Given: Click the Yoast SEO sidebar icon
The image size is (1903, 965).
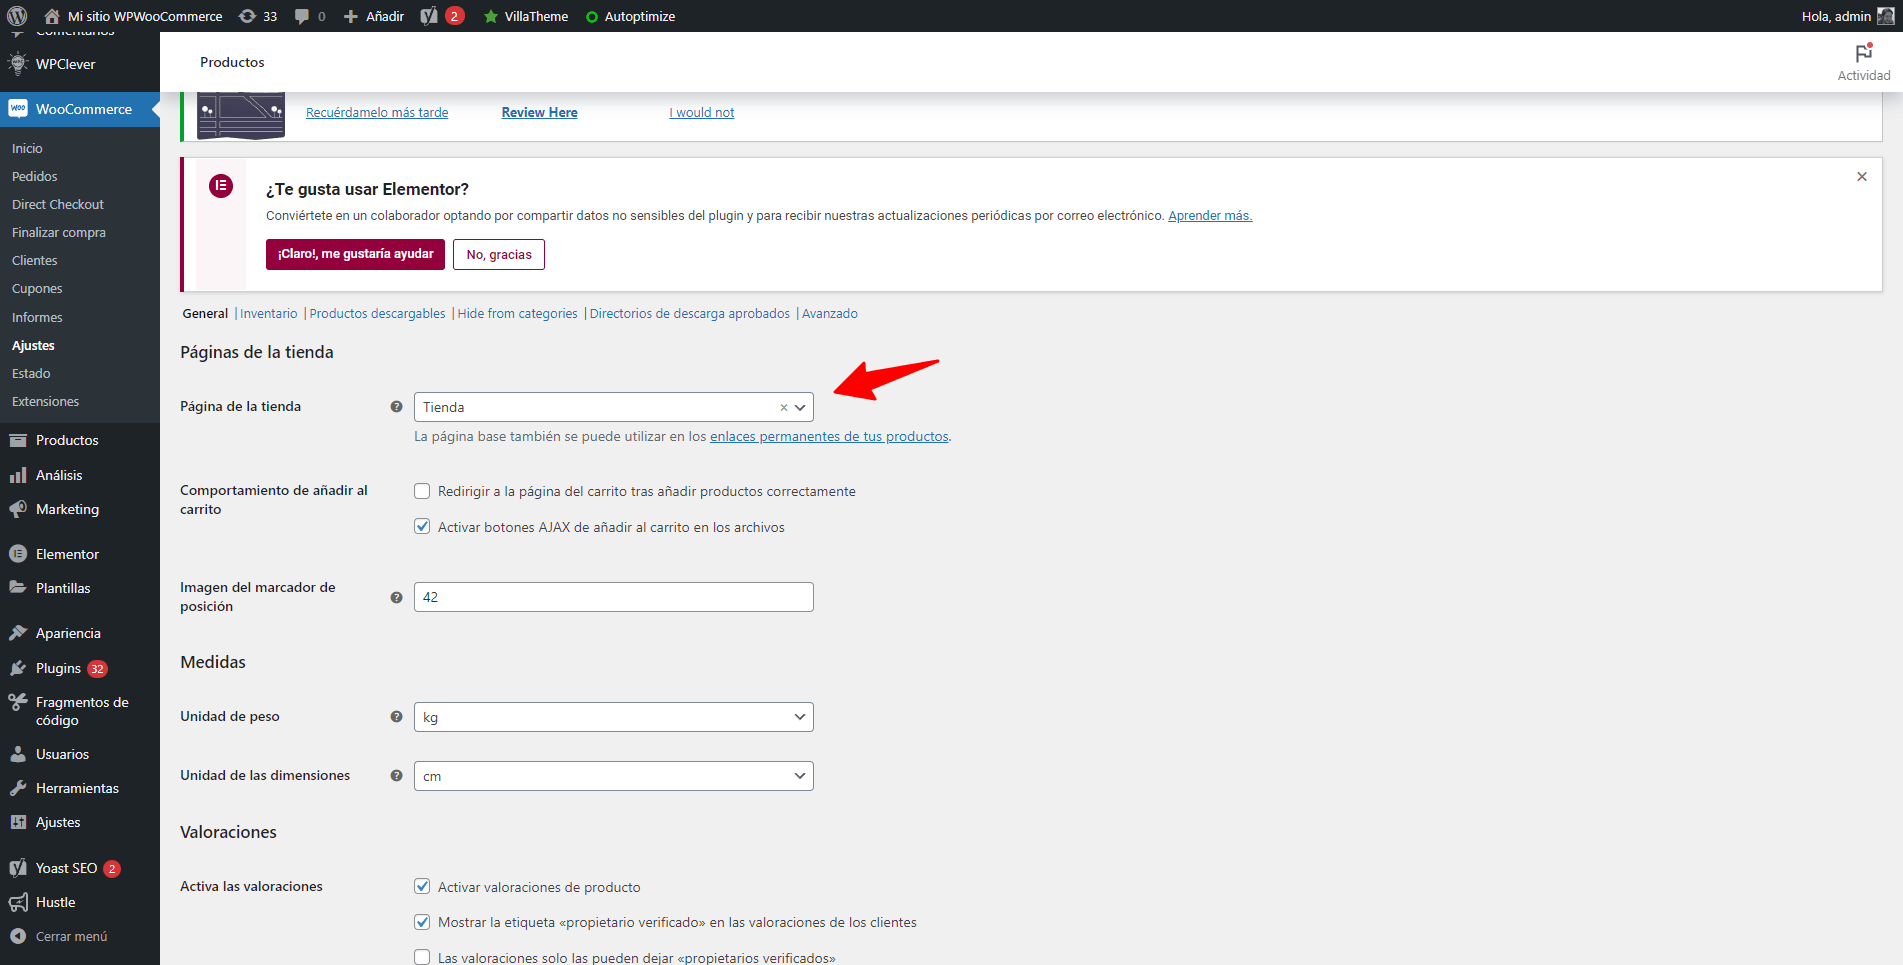Looking at the screenshot, I should tap(18, 868).
